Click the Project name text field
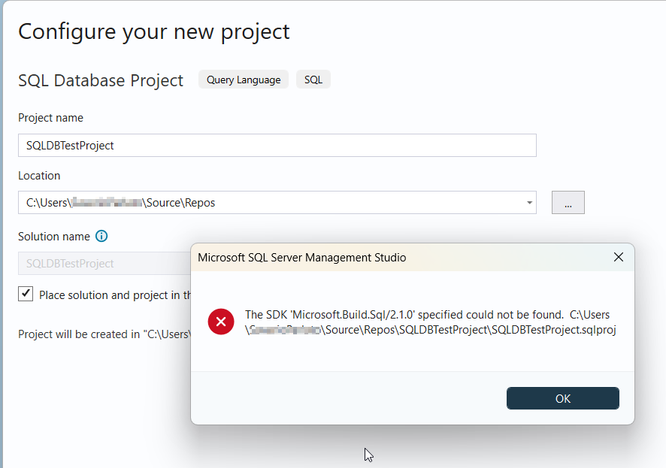 [x=277, y=145]
